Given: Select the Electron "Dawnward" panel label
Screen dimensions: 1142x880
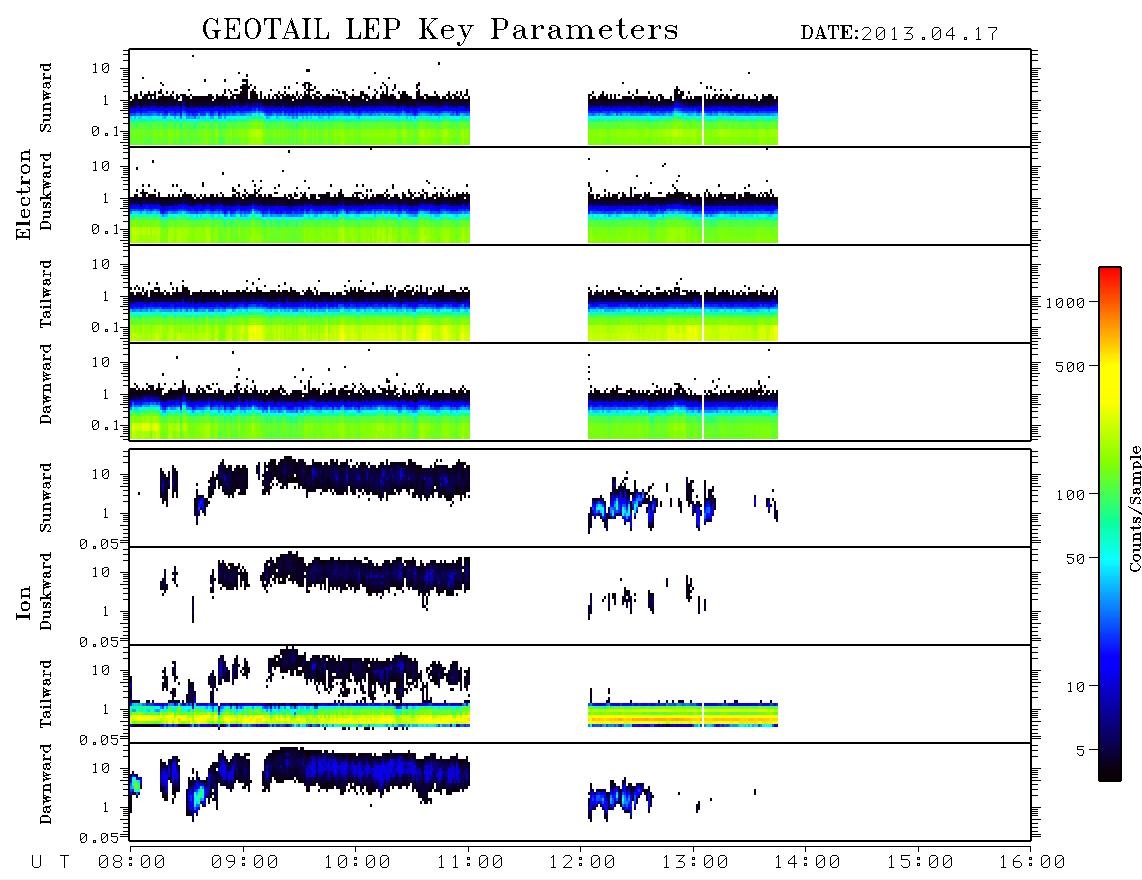Looking at the screenshot, I should pyautogui.click(x=45, y=384).
